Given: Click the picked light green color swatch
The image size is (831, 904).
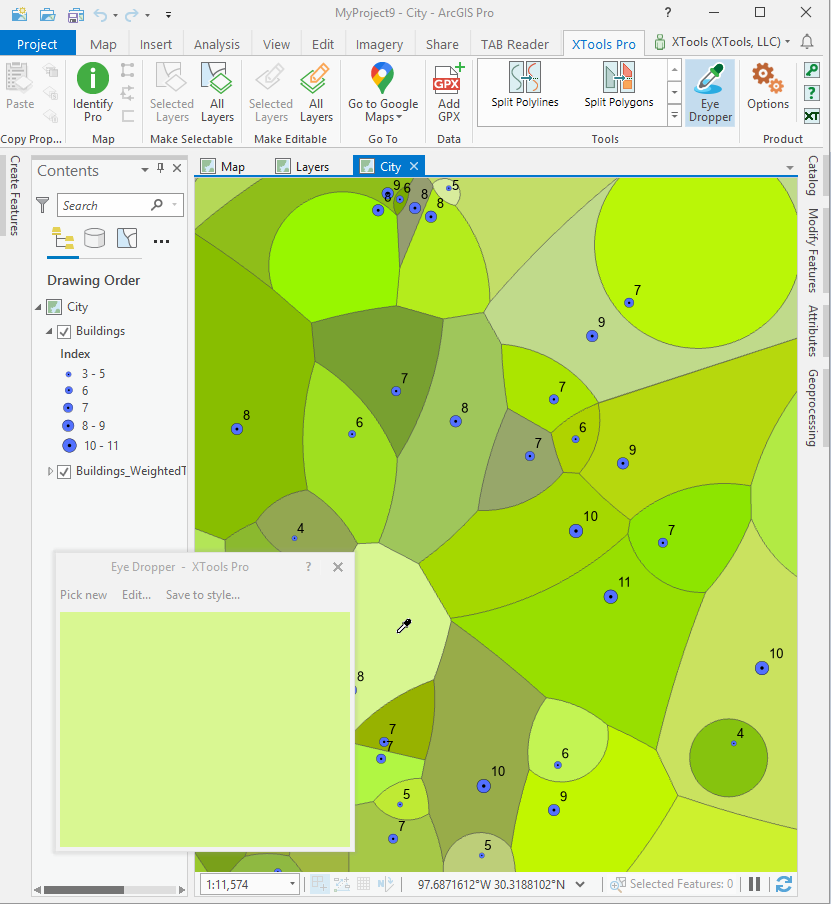Looking at the screenshot, I should [x=204, y=729].
